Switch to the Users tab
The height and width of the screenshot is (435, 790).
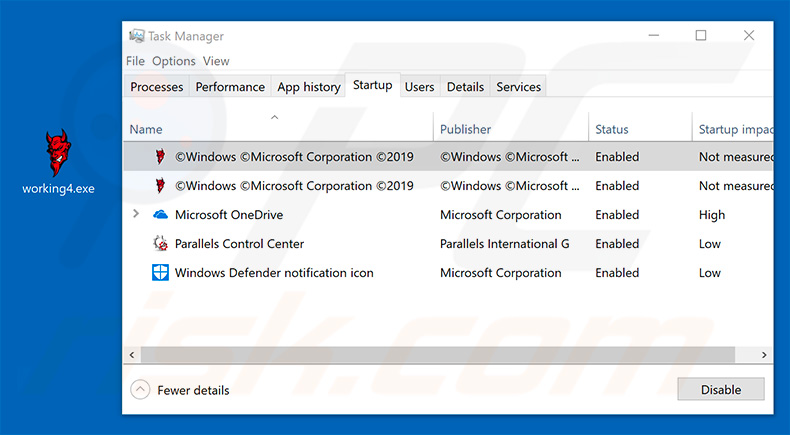click(x=419, y=87)
